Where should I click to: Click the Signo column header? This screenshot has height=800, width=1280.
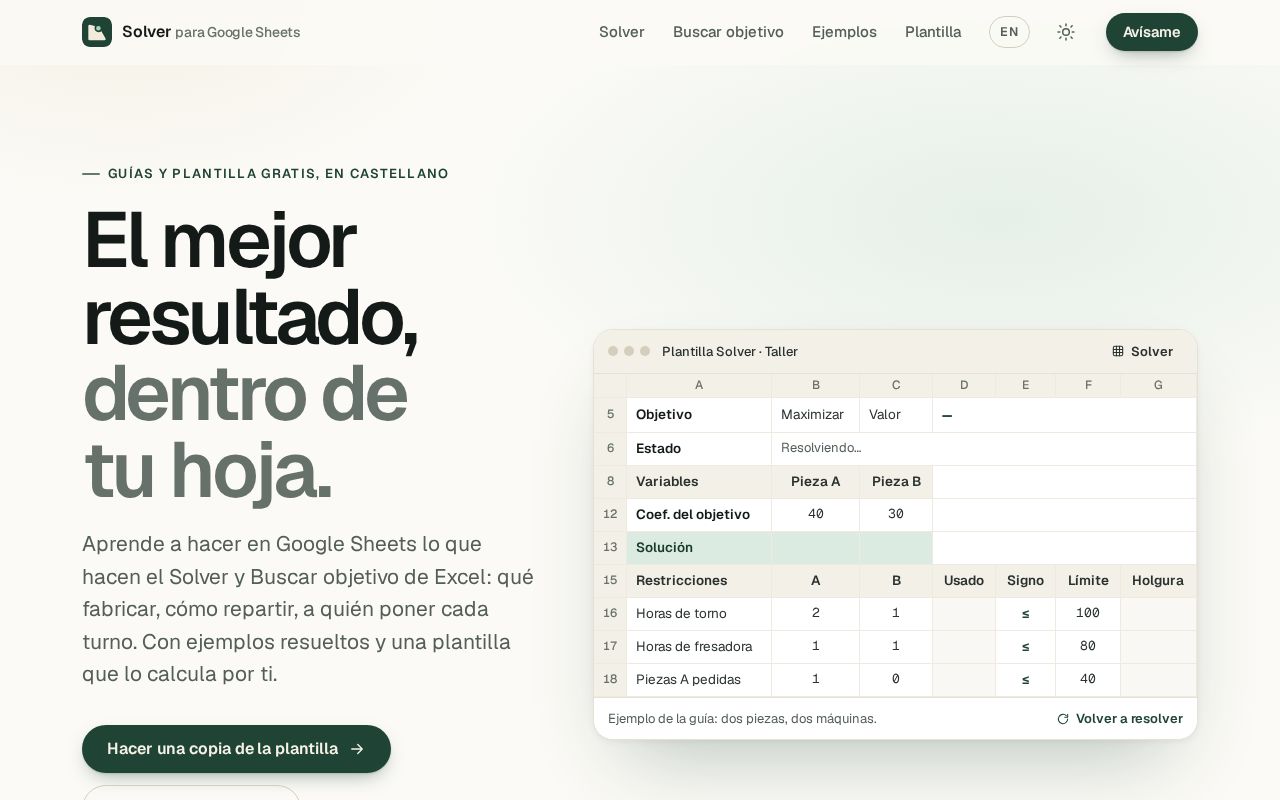[1025, 580]
